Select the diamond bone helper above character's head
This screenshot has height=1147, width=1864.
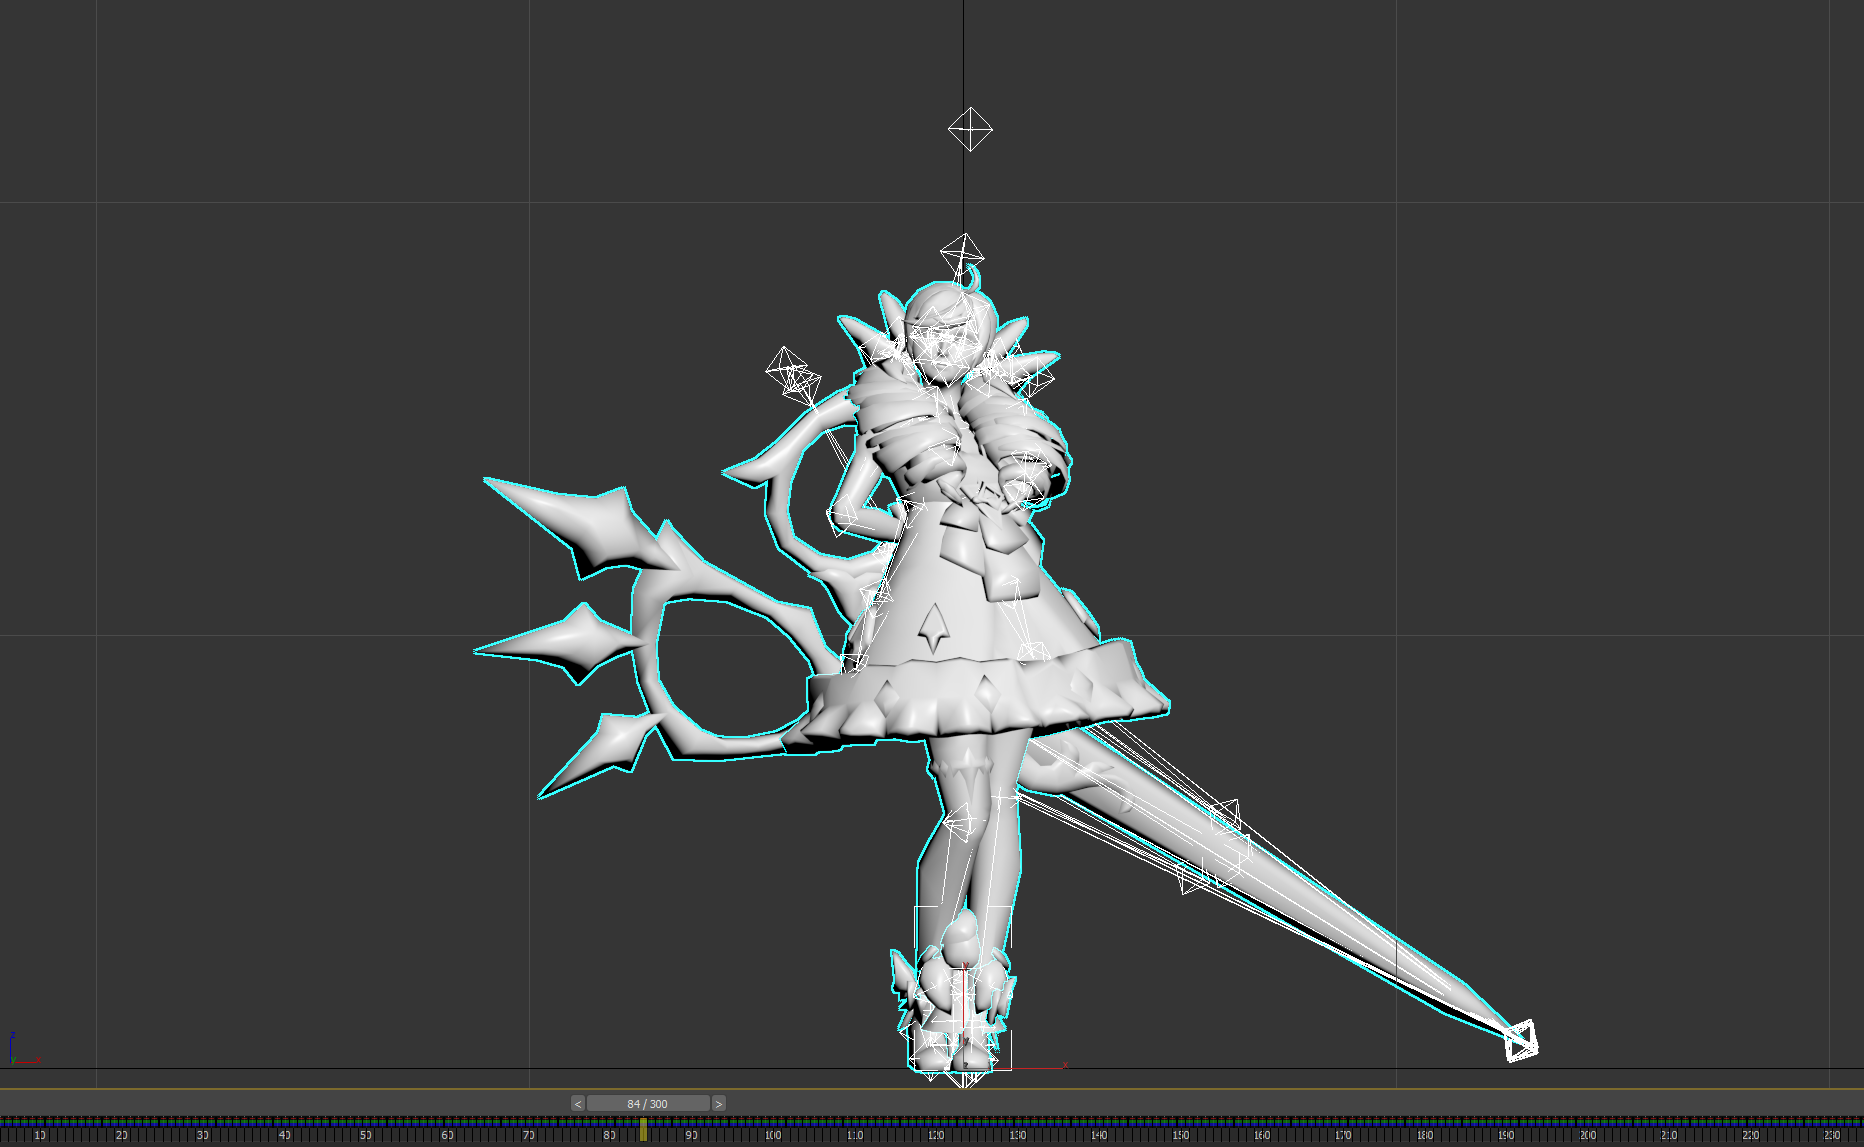[962, 254]
